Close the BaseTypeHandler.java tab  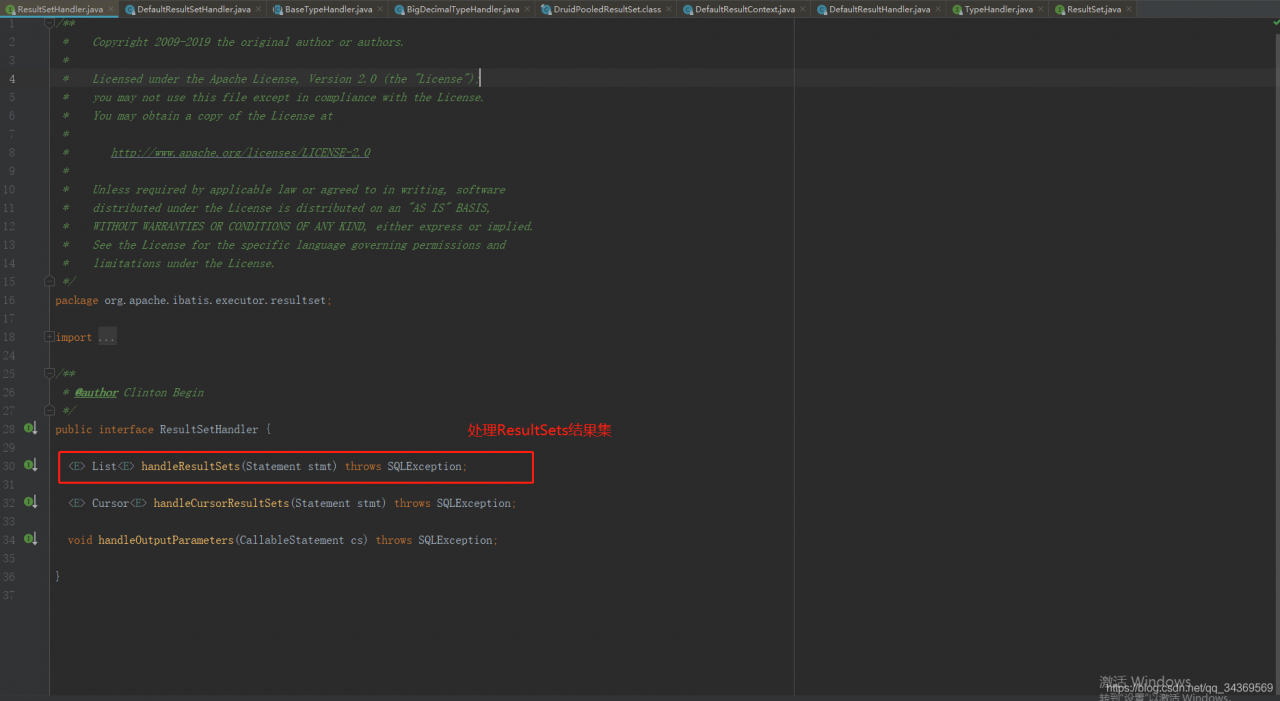380,9
